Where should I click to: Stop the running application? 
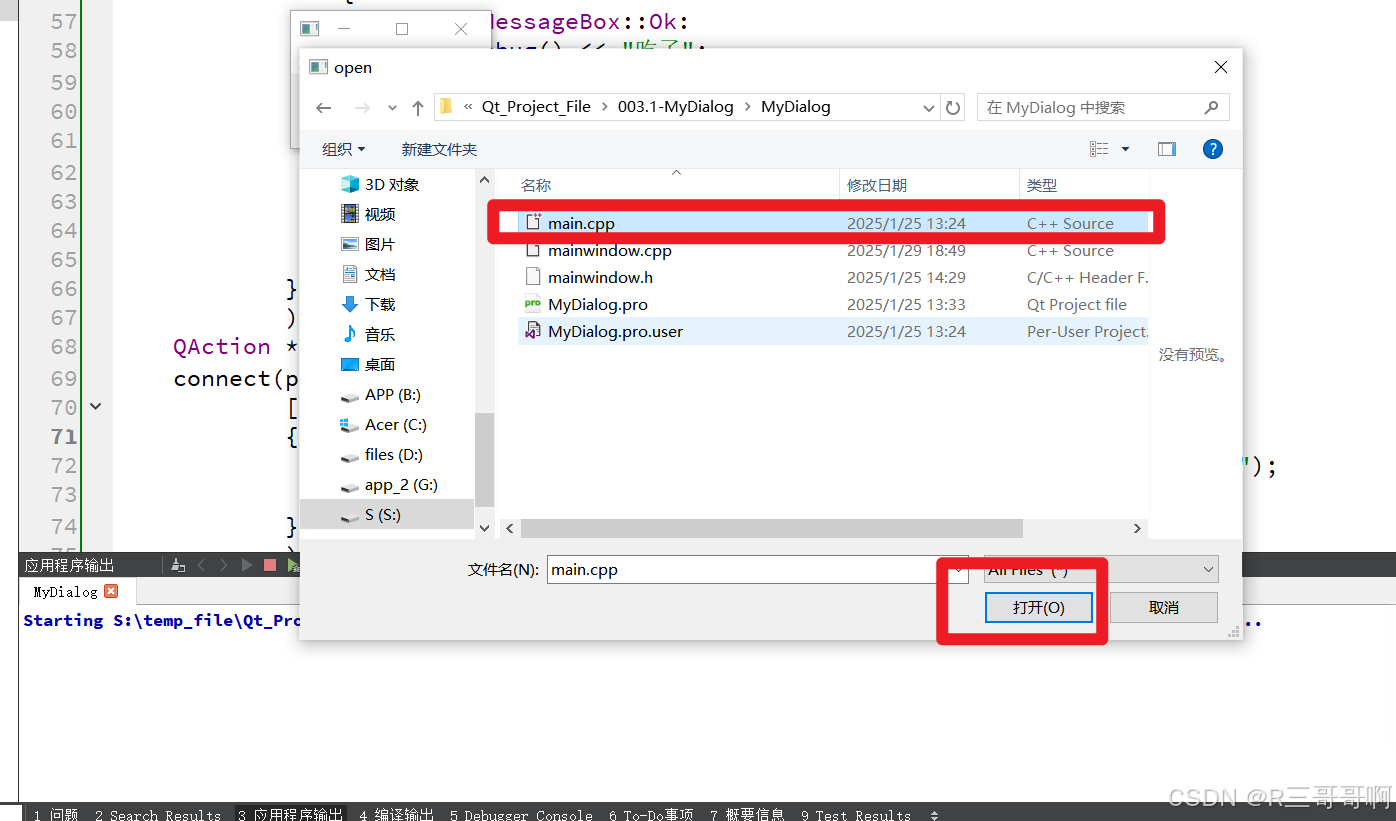tap(269, 565)
